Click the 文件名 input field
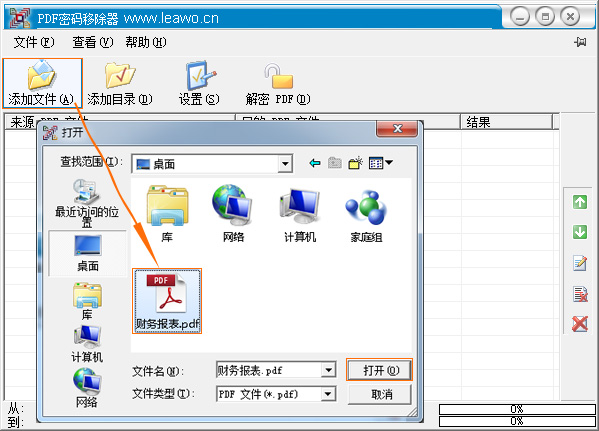Viewport: 599px width, 431px height. 269,370
